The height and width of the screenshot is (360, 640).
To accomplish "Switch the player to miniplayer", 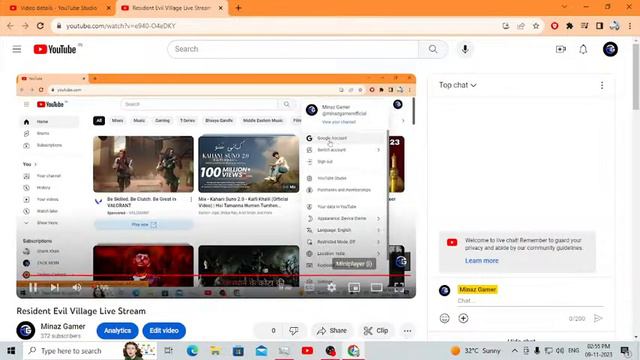I will coord(354,287).
